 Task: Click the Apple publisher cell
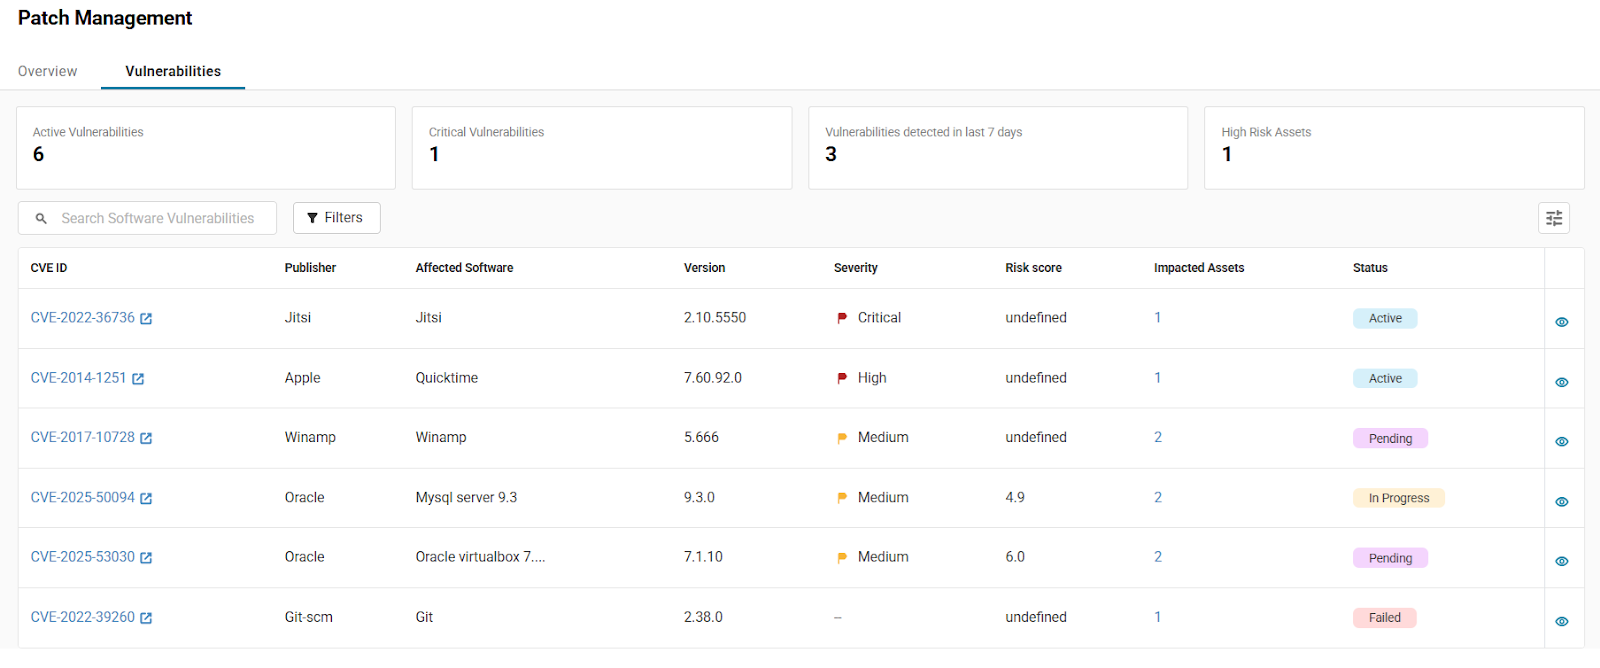pos(302,378)
